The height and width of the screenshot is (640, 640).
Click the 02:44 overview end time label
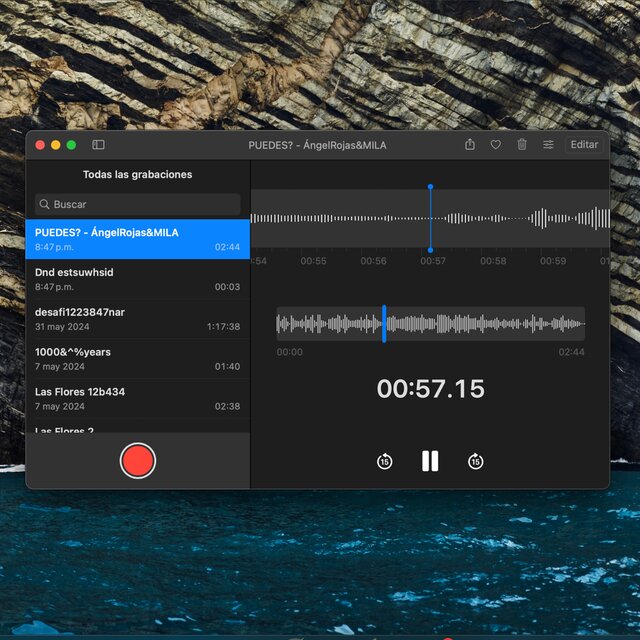pos(571,352)
